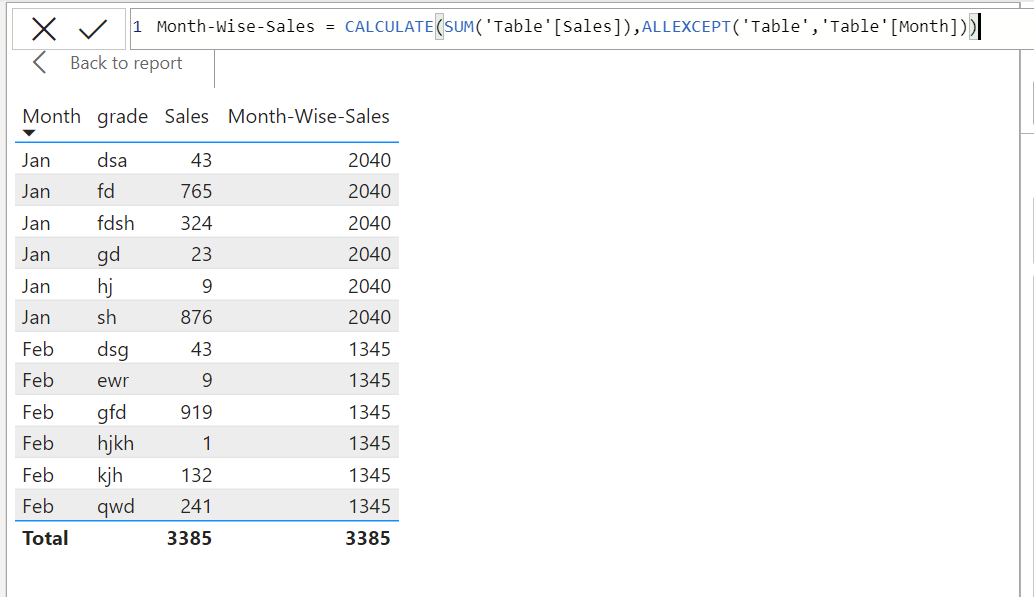Click the 'fd' grade cell
Viewport: 1034px width, 597px height.
106,191
